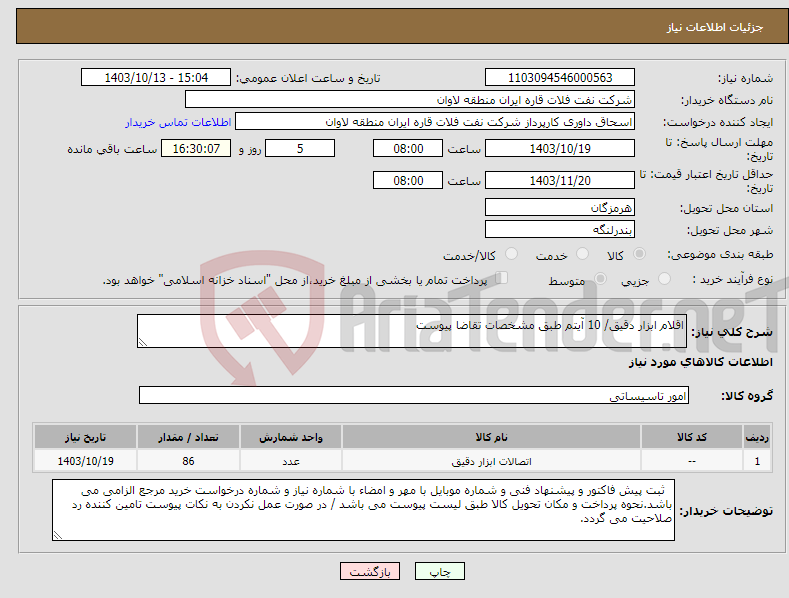Click the تعداد / مقدار column header

pos(188,437)
